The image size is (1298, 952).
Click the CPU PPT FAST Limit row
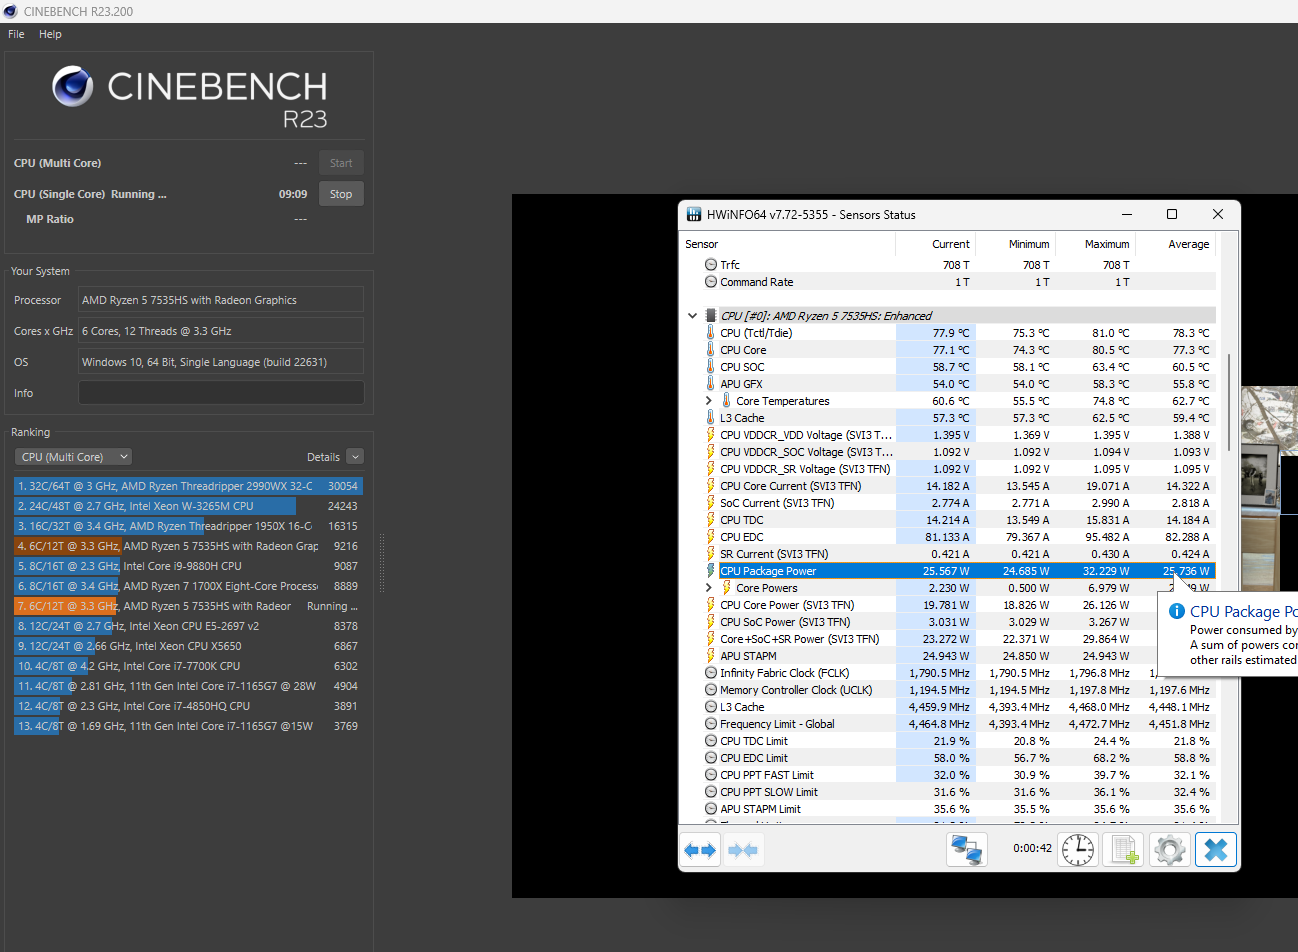(947, 775)
